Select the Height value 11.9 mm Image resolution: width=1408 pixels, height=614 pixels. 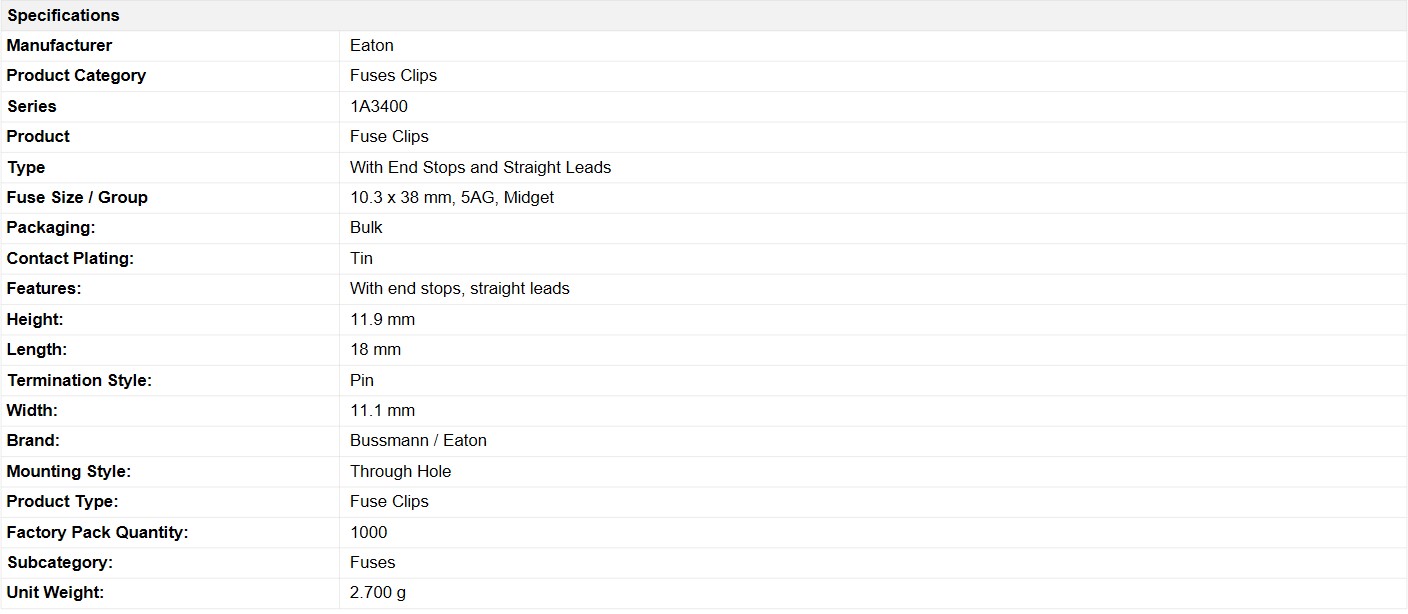[x=382, y=319]
